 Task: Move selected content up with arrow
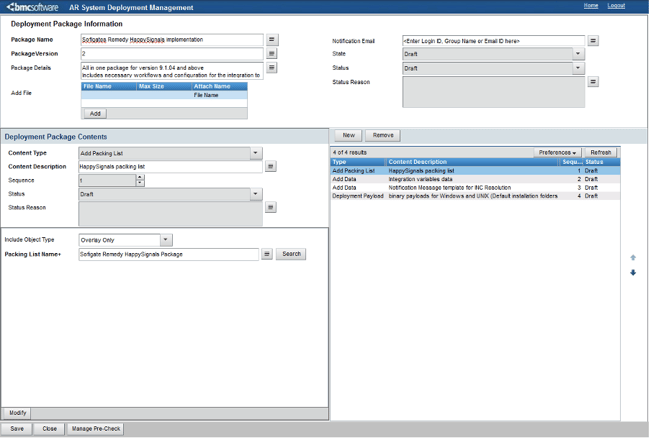pyautogui.click(x=634, y=258)
